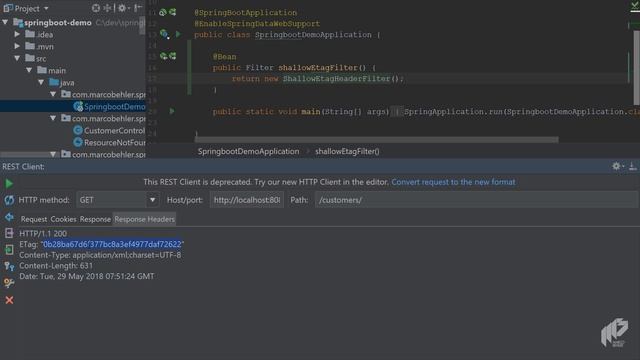This screenshot has width=640, height=360.
Task: Click scroll from source target icon
Action: pyautogui.click(x=96, y=8)
